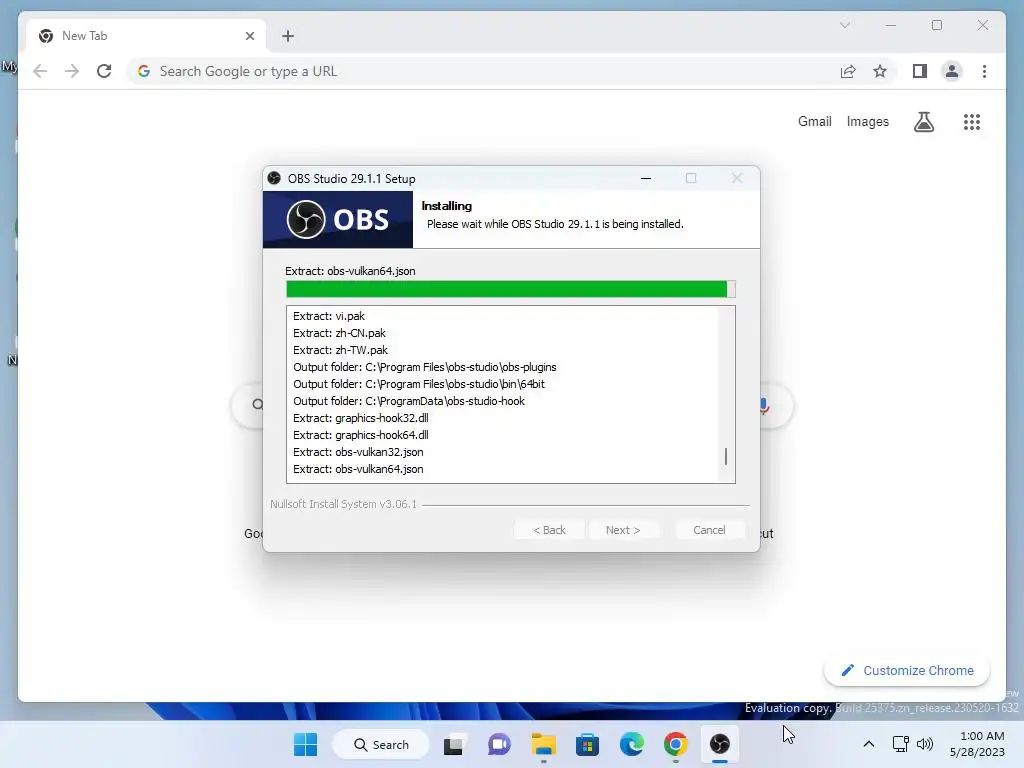Click Back in OBS Setup
The image size is (1024, 768).
point(549,530)
